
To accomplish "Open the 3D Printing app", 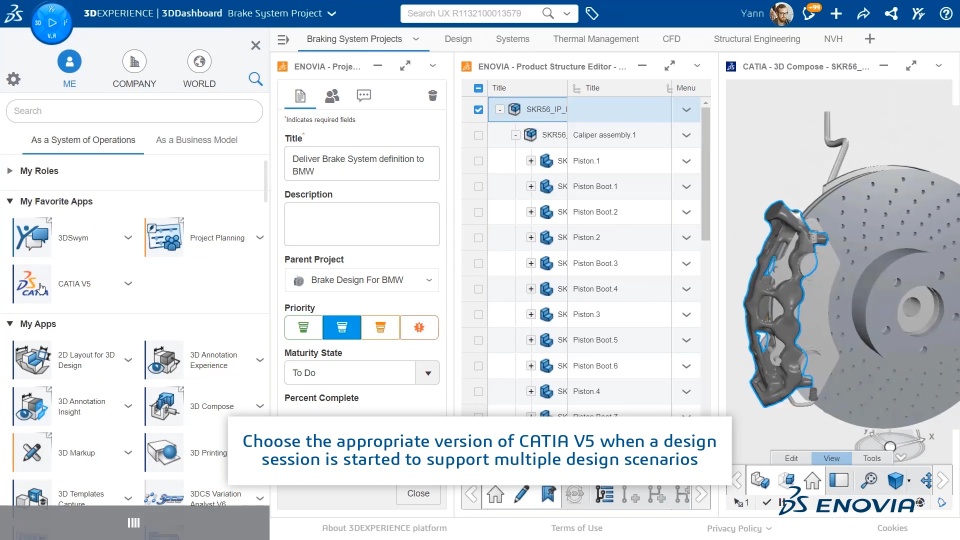I will click(164, 452).
